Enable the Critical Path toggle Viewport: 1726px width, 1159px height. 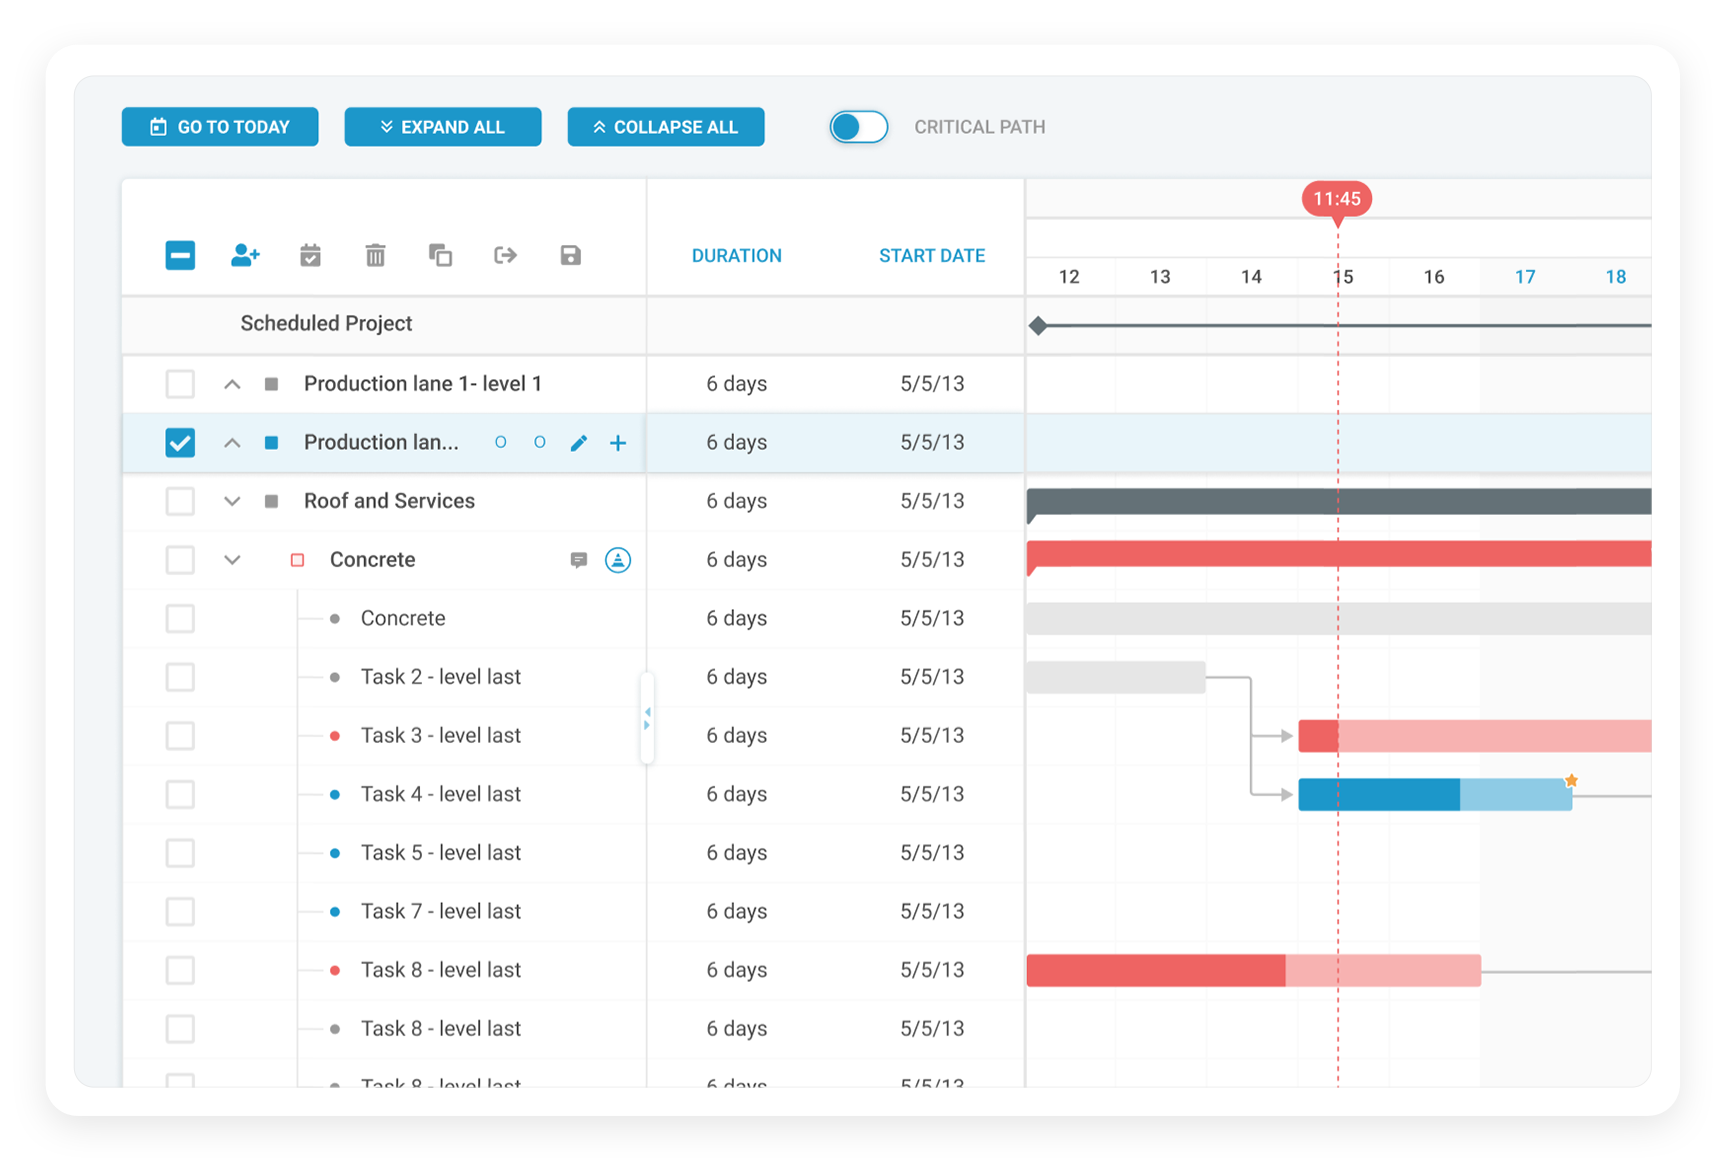(858, 126)
